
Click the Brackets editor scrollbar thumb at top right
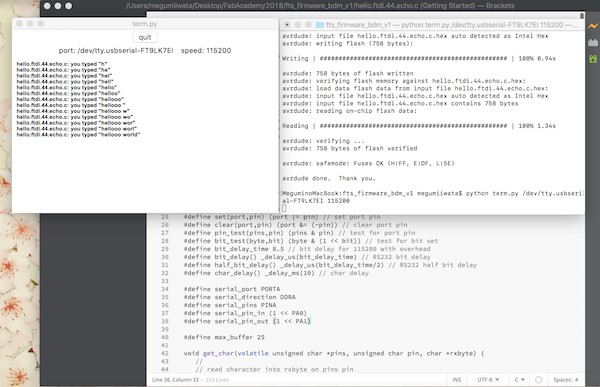point(582,16)
